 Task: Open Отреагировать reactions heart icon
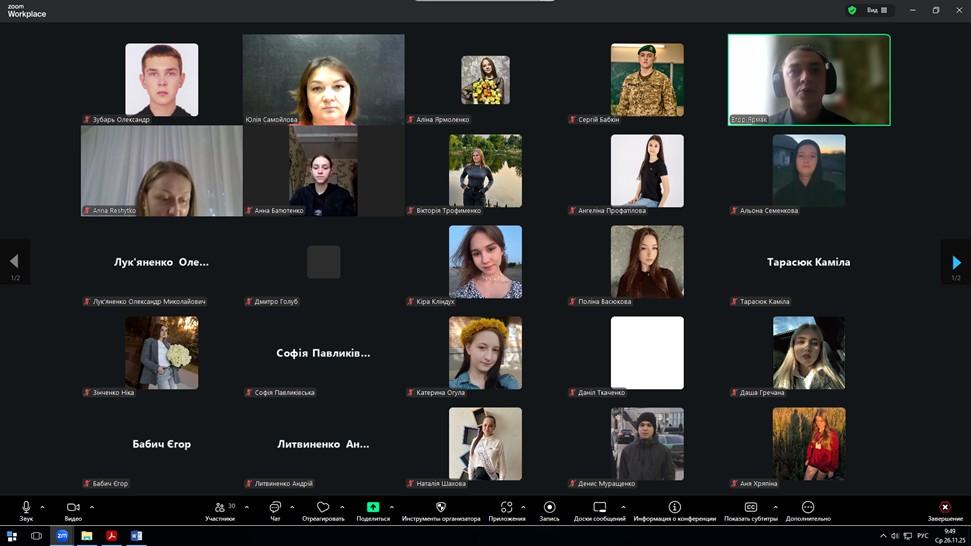point(323,507)
